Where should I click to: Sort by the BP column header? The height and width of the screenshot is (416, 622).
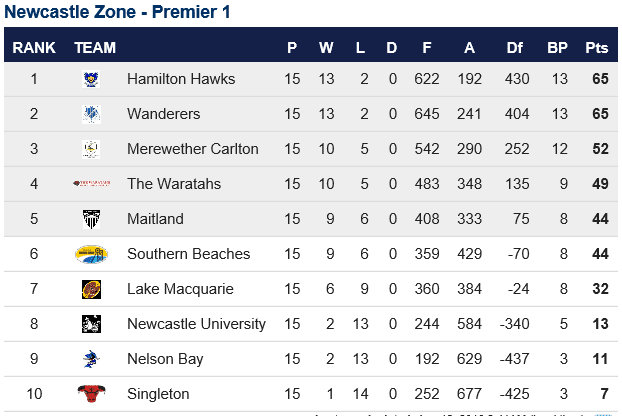[557, 48]
